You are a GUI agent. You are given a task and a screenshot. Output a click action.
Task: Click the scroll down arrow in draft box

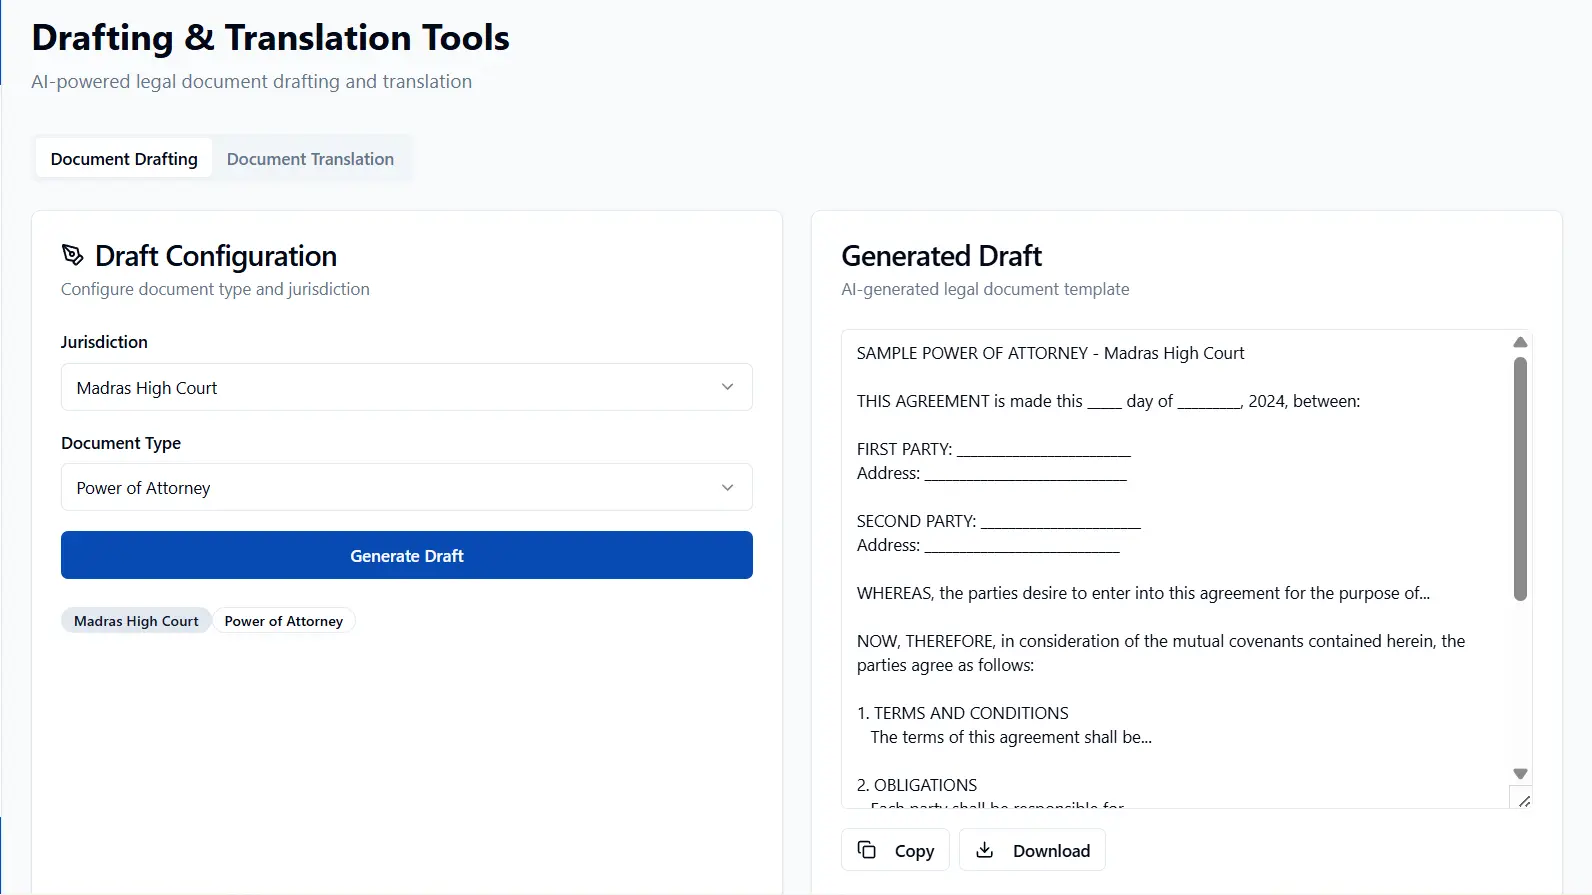(x=1520, y=774)
